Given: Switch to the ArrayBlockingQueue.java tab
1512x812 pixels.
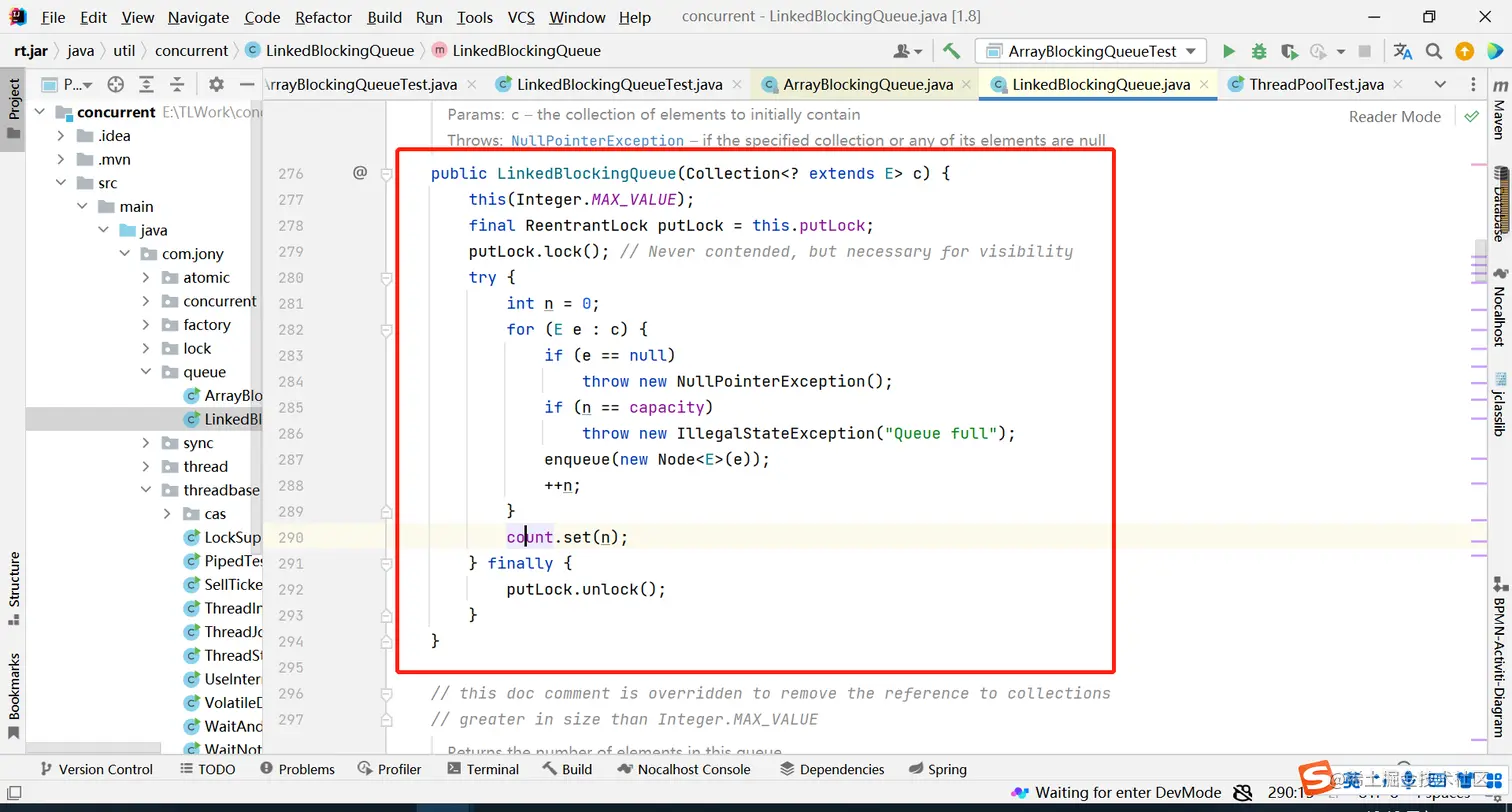Looking at the screenshot, I should (x=867, y=85).
